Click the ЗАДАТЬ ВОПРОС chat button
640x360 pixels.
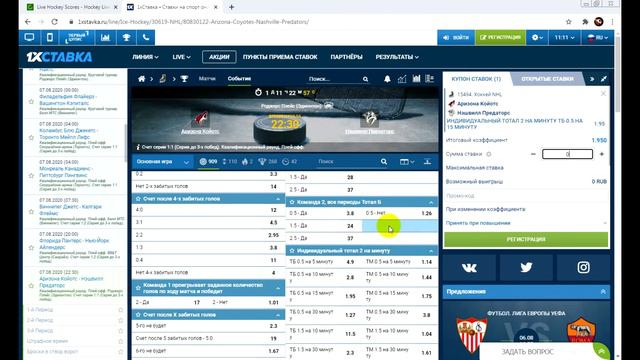coord(527,351)
